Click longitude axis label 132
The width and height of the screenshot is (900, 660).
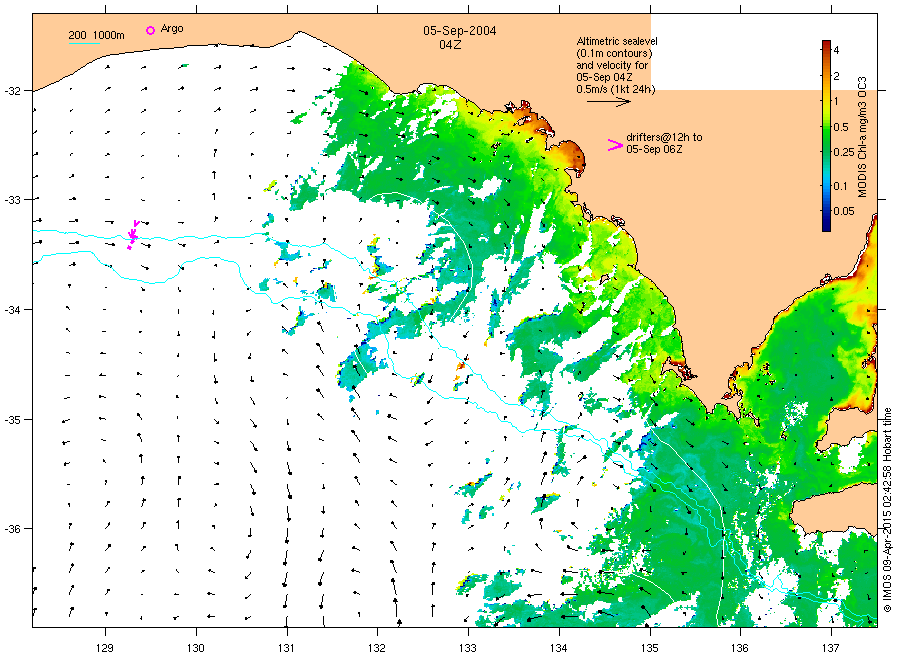click(x=377, y=648)
